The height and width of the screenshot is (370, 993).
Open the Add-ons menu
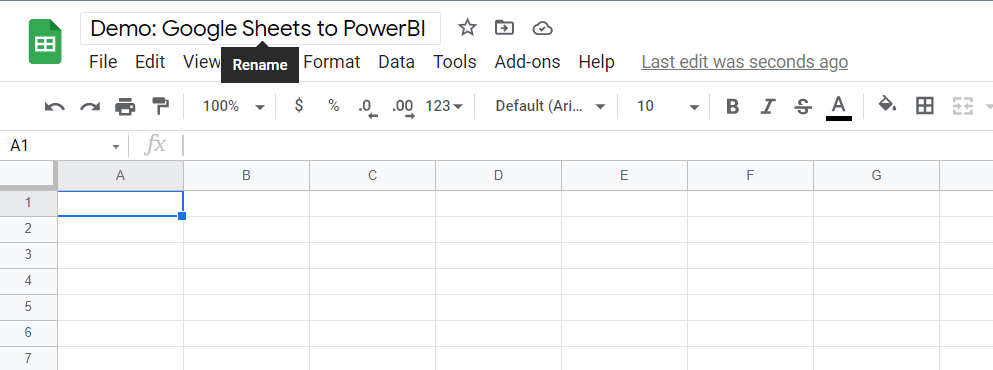click(x=528, y=61)
